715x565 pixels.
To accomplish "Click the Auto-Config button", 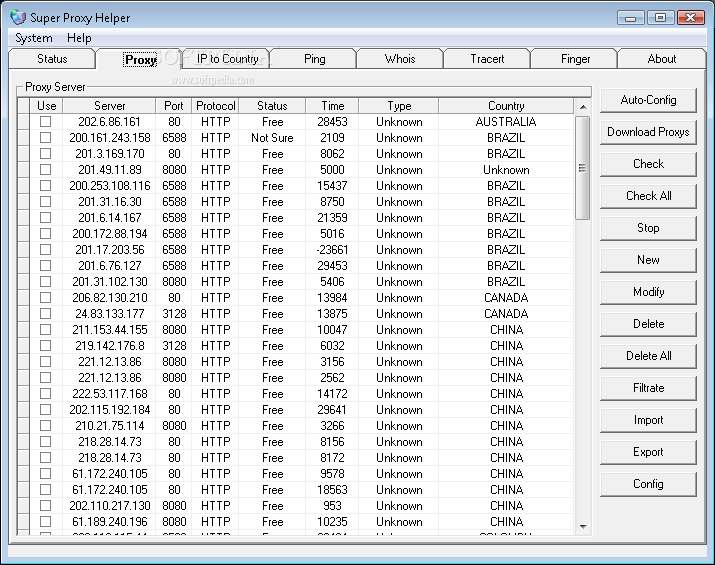I will click(x=648, y=100).
